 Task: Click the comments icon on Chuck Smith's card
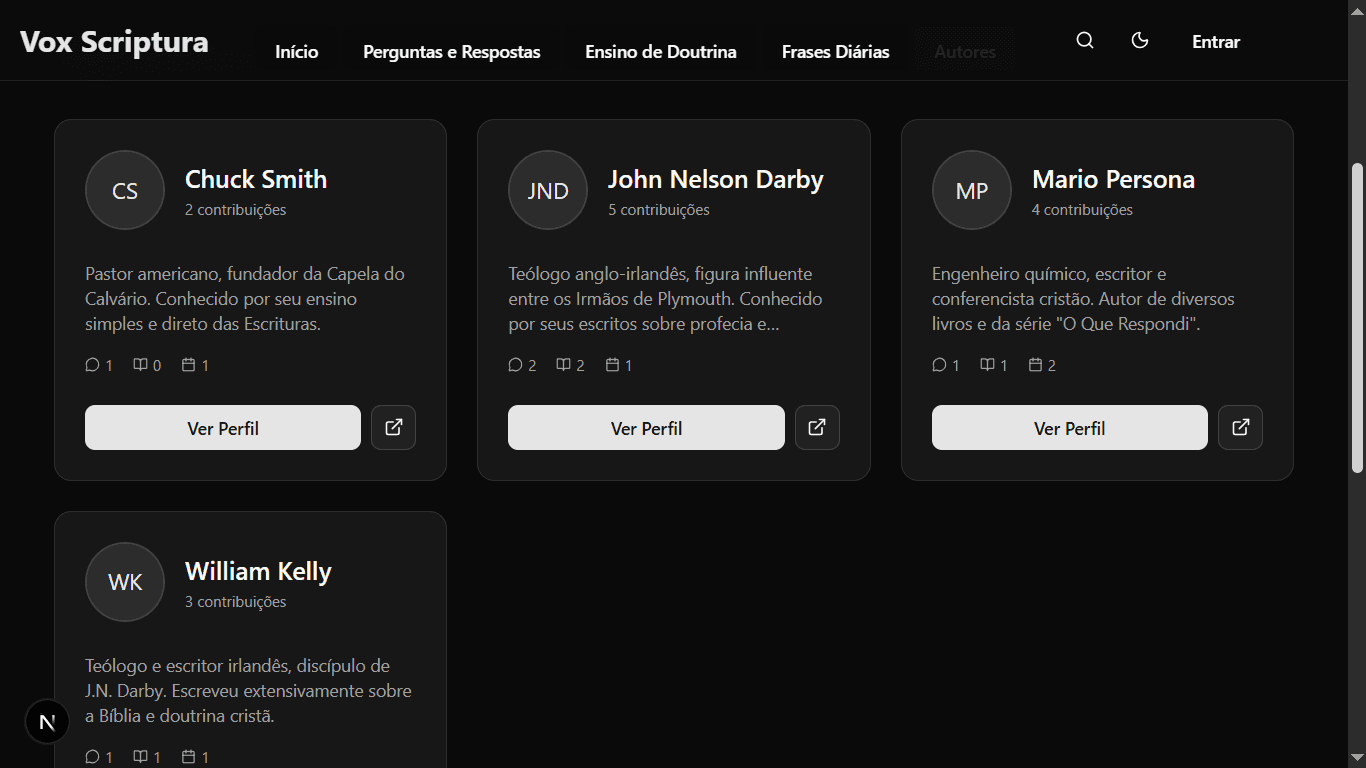(90, 364)
